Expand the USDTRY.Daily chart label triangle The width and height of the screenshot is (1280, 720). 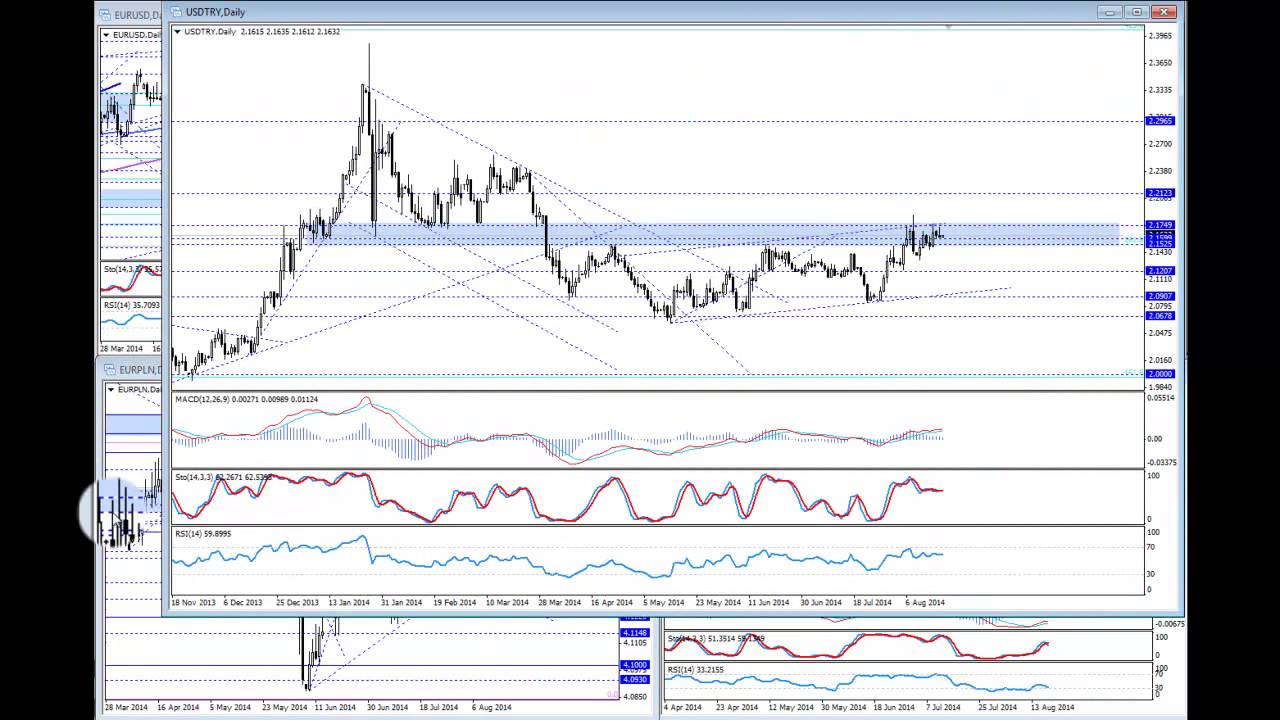[178, 32]
